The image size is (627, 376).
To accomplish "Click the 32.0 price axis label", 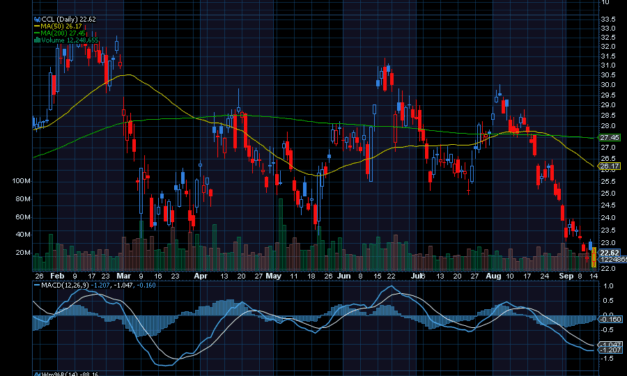I will click(x=608, y=47).
